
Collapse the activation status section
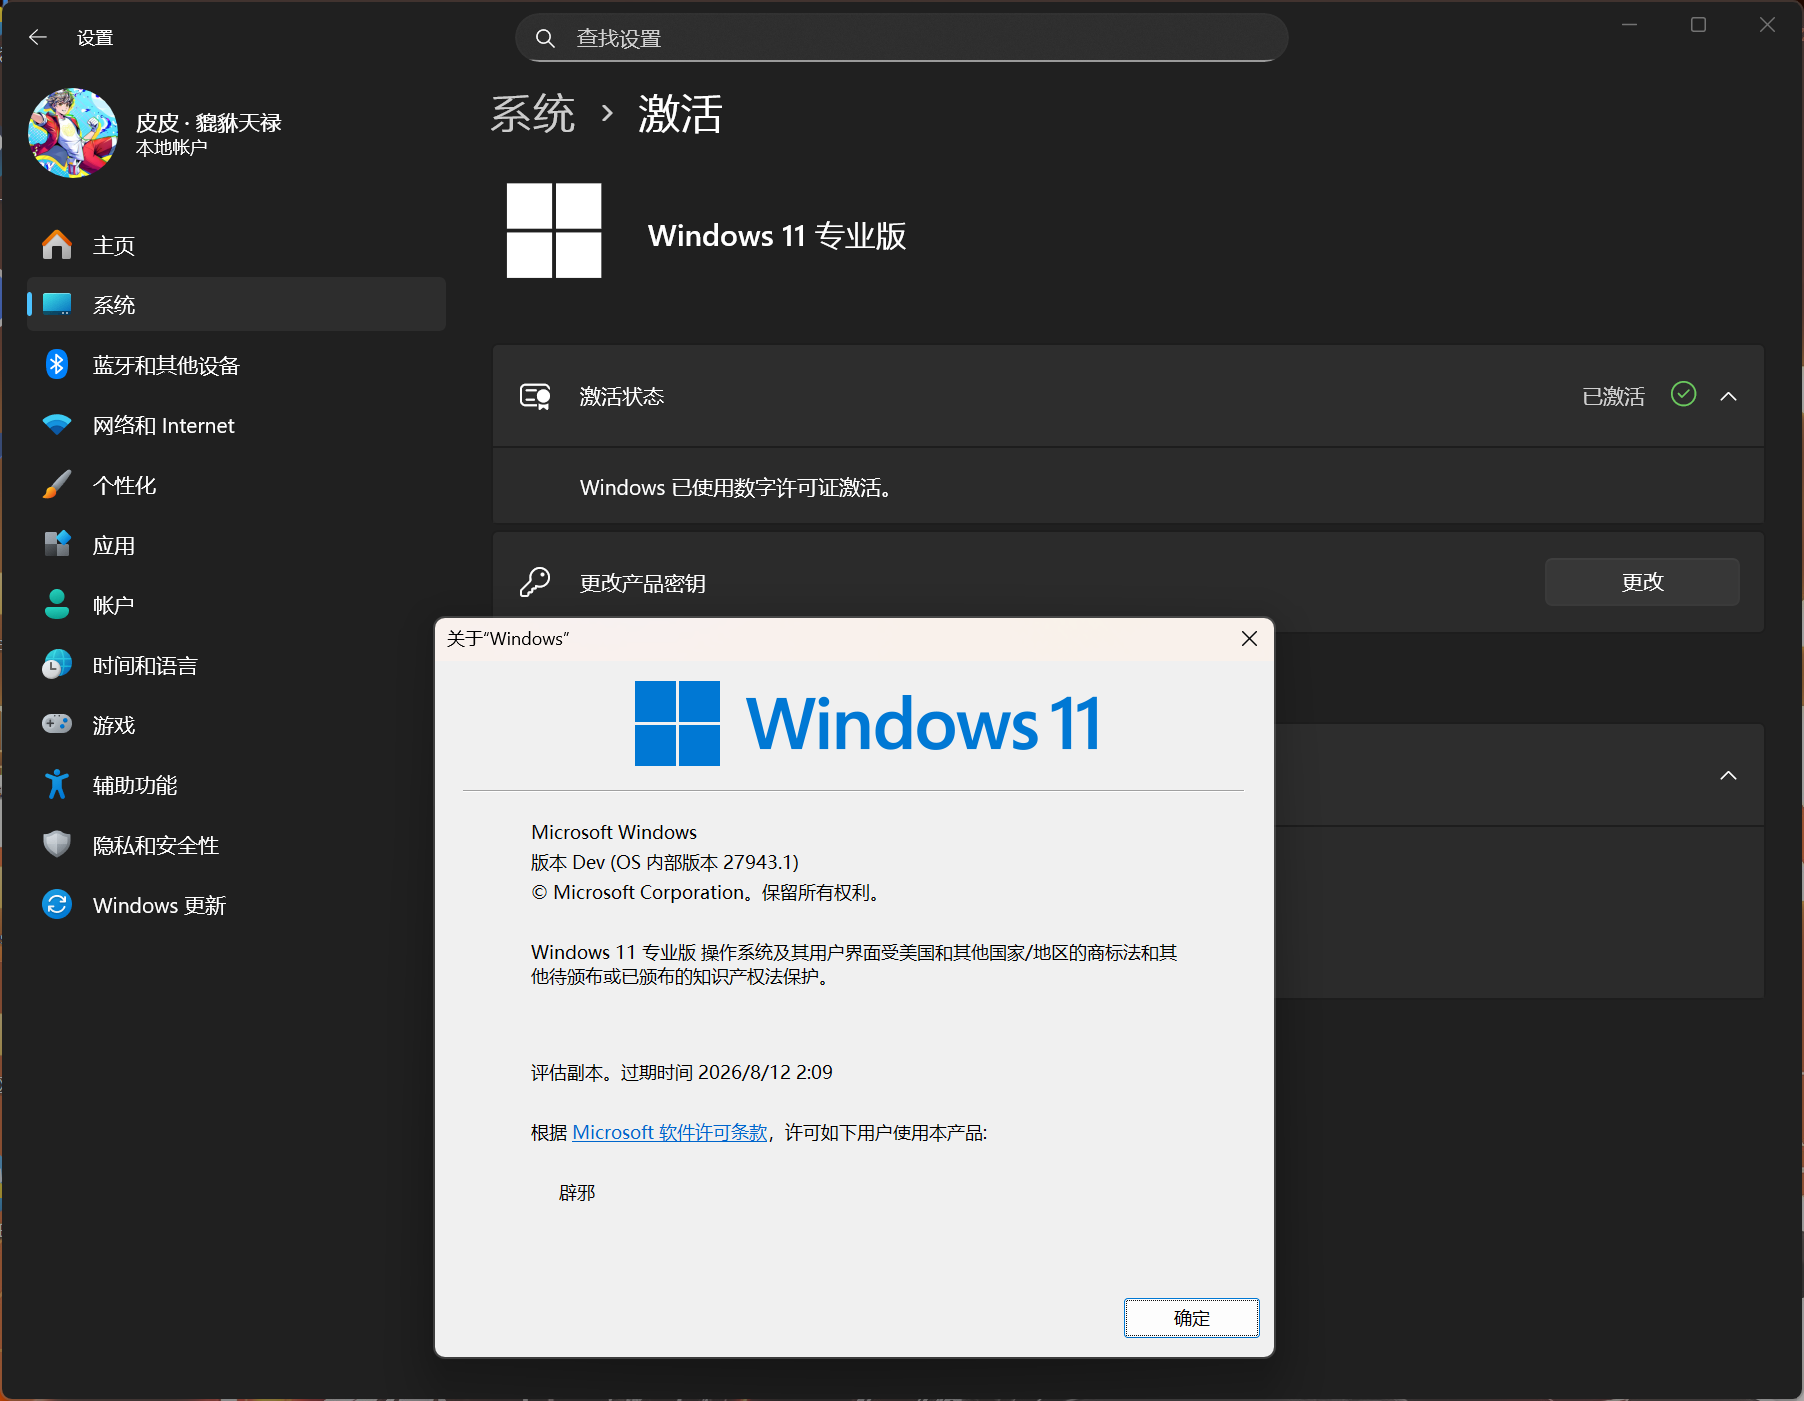[x=1729, y=396]
